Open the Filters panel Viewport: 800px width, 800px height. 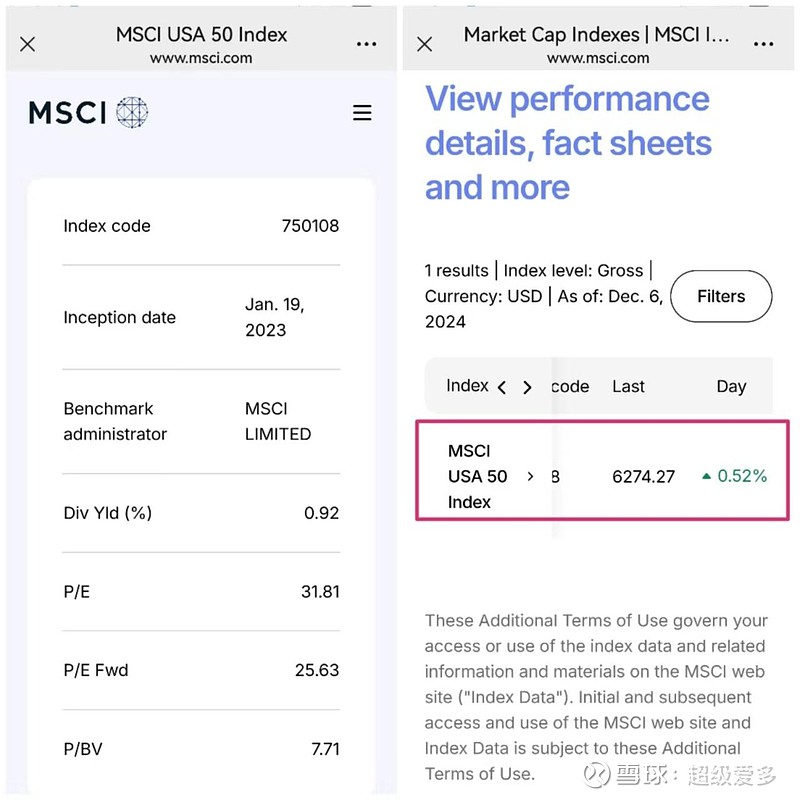[x=721, y=296]
